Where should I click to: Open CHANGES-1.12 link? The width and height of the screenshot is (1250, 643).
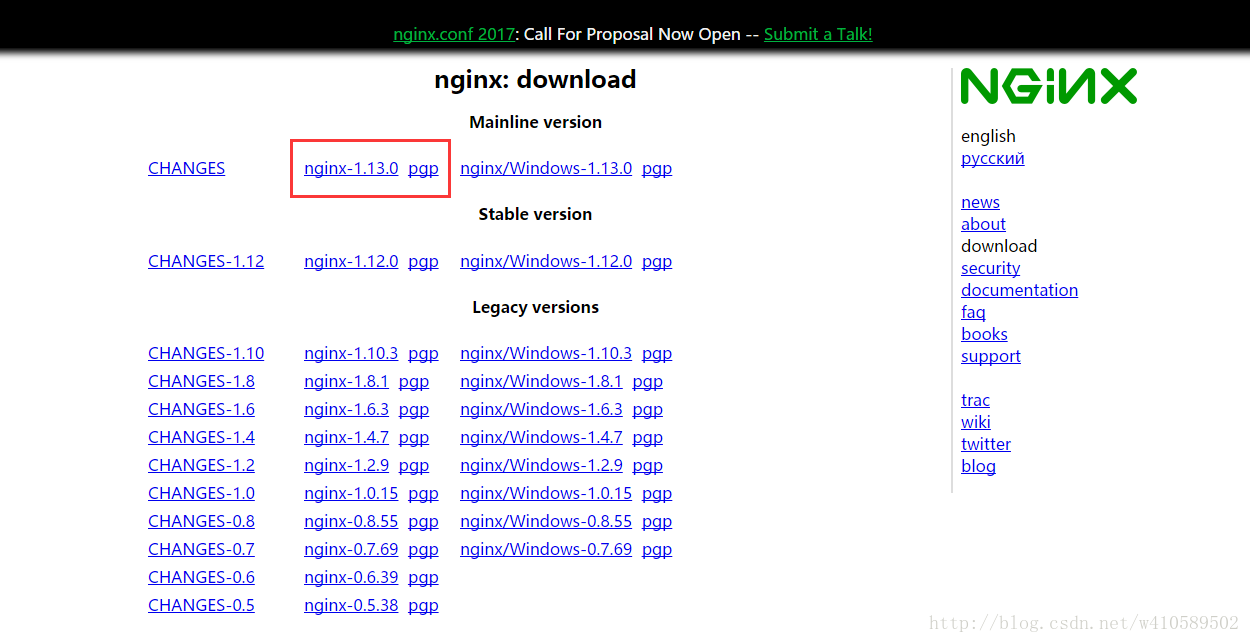(x=206, y=261)
